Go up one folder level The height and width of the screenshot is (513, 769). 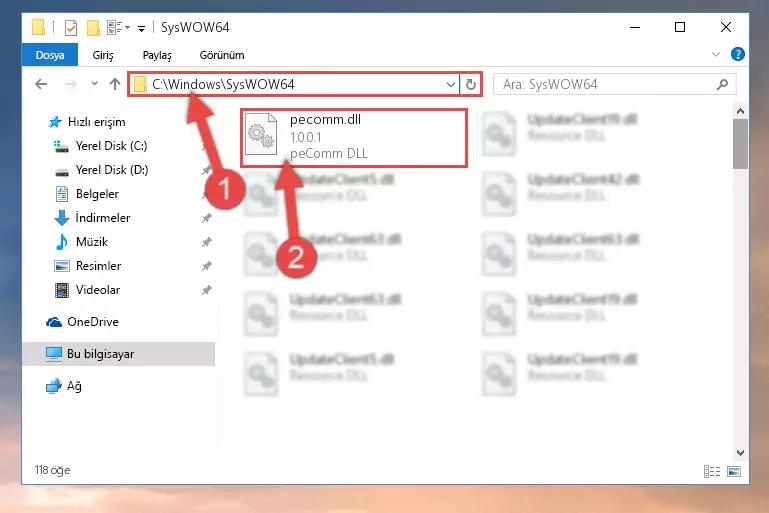115,84
